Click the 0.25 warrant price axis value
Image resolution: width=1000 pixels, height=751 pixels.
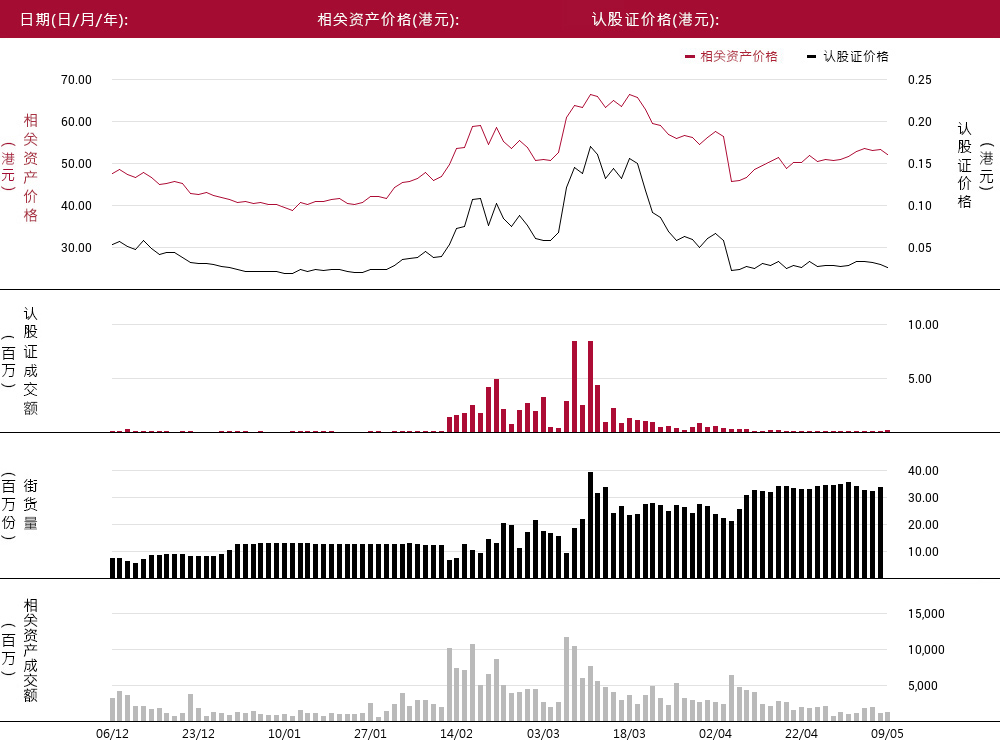point(920,80)
